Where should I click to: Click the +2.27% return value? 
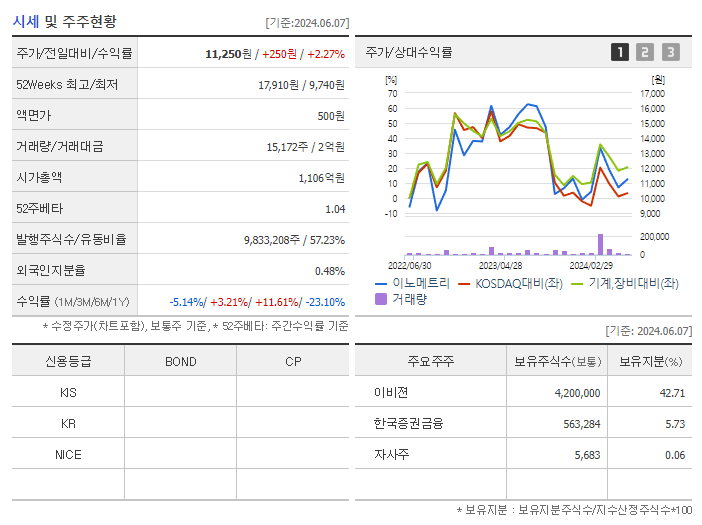tap(326, 54)
